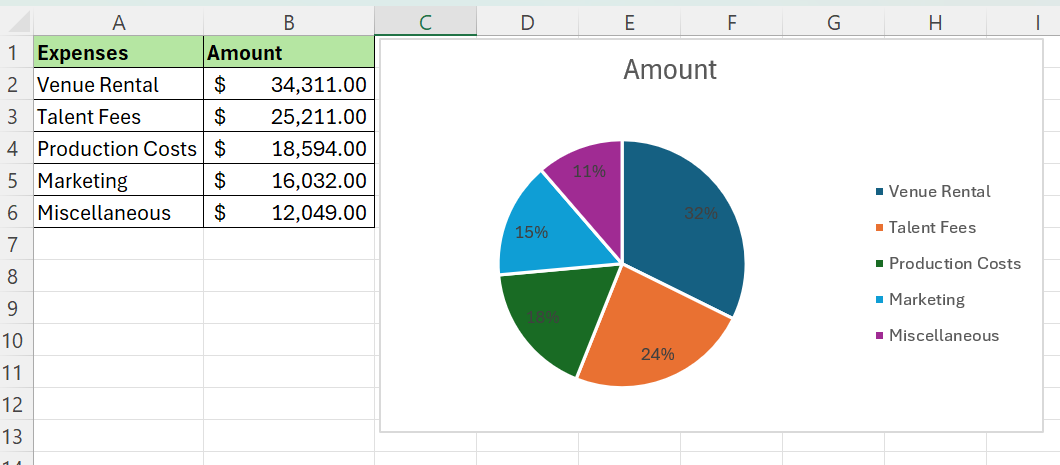Select the Talent Fees legend entry
The height and width of the screenshot is (465, 1060).
tap(931, 227)
